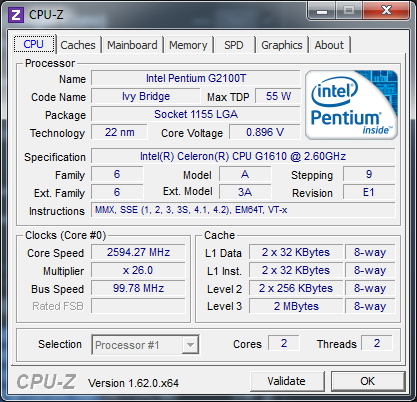Click the L1 Data size '2 x 32 KBytes'
Screen dimensions: 417x402
296,252
